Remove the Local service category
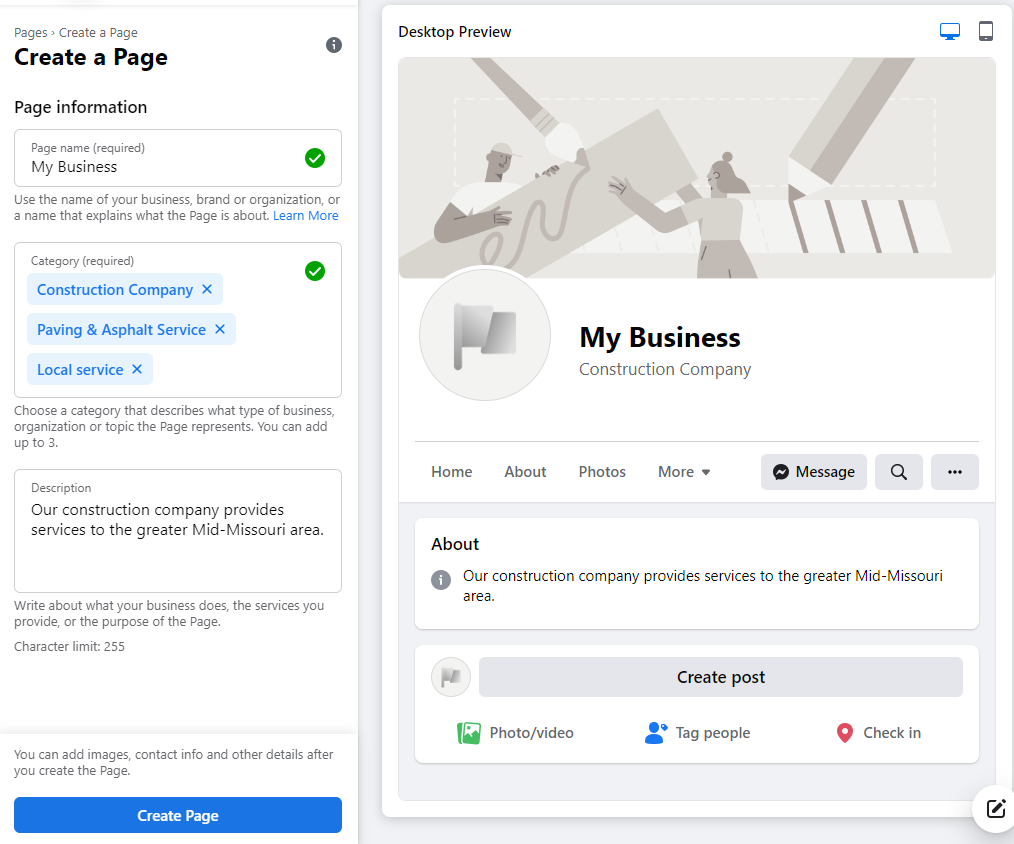Viewport: 1014px width, 844px height. coord(137,369)
